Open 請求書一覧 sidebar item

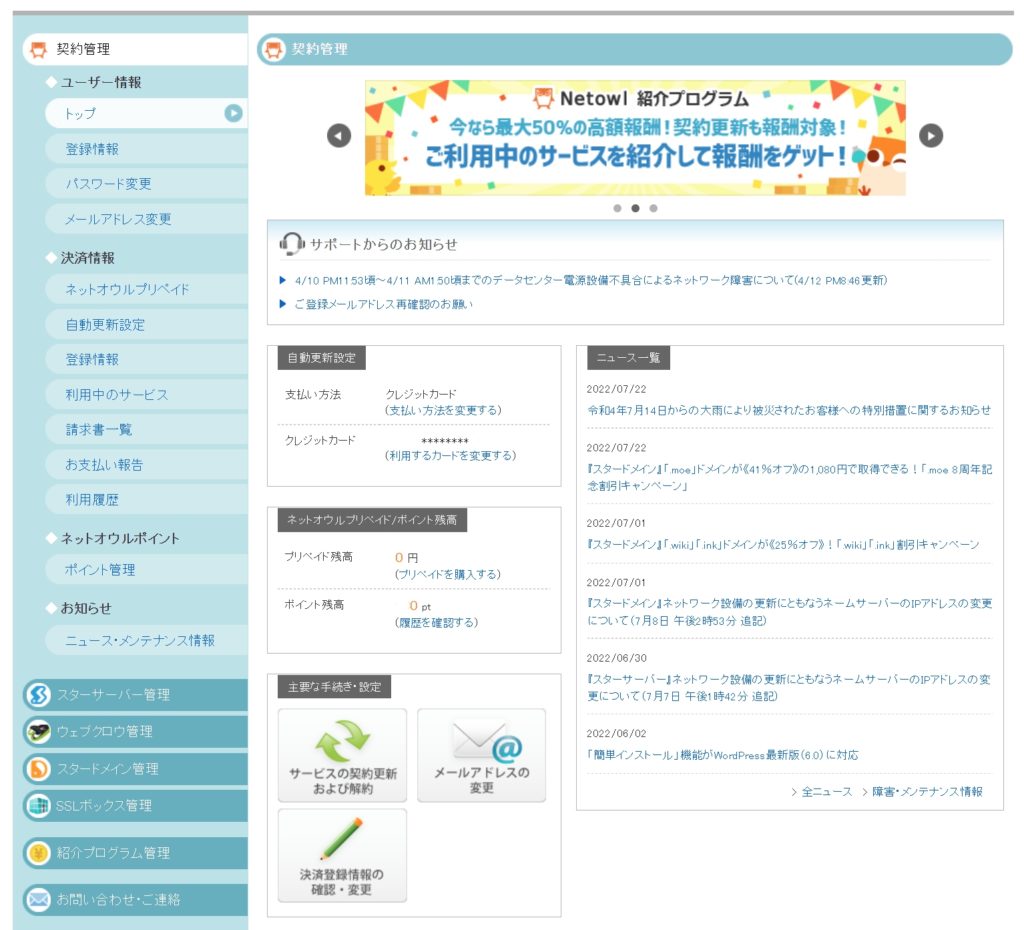click(x=98, y=429)
